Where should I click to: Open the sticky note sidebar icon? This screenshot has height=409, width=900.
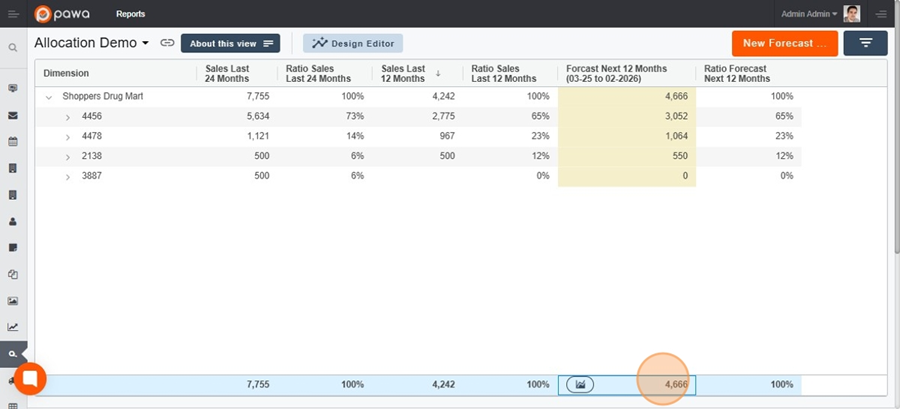pyautogui.click(x=13, y=248)
